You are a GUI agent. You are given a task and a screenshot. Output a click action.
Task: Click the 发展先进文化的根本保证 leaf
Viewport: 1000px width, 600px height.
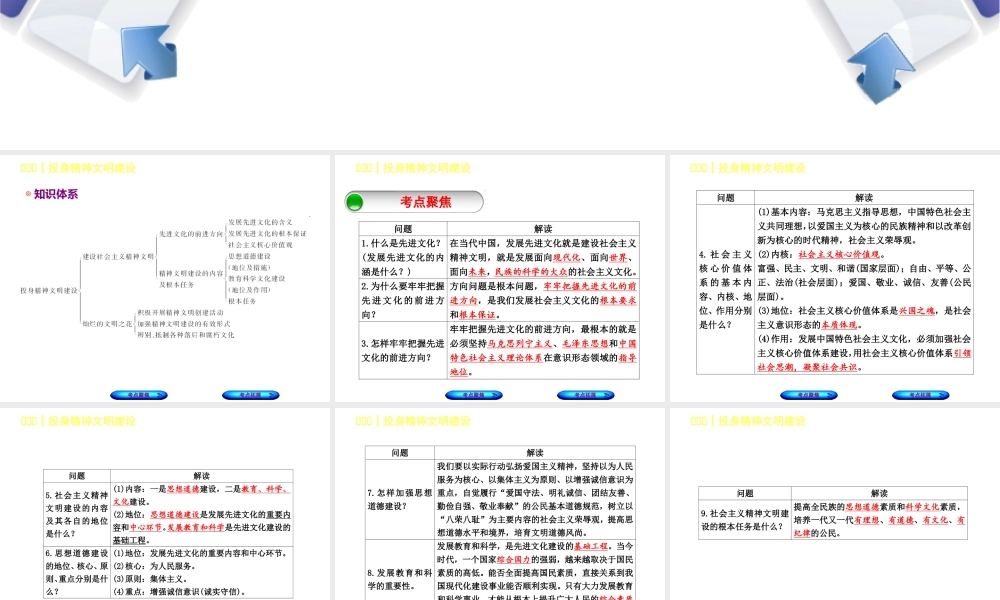pyautogui.click(x=267, y=233)
